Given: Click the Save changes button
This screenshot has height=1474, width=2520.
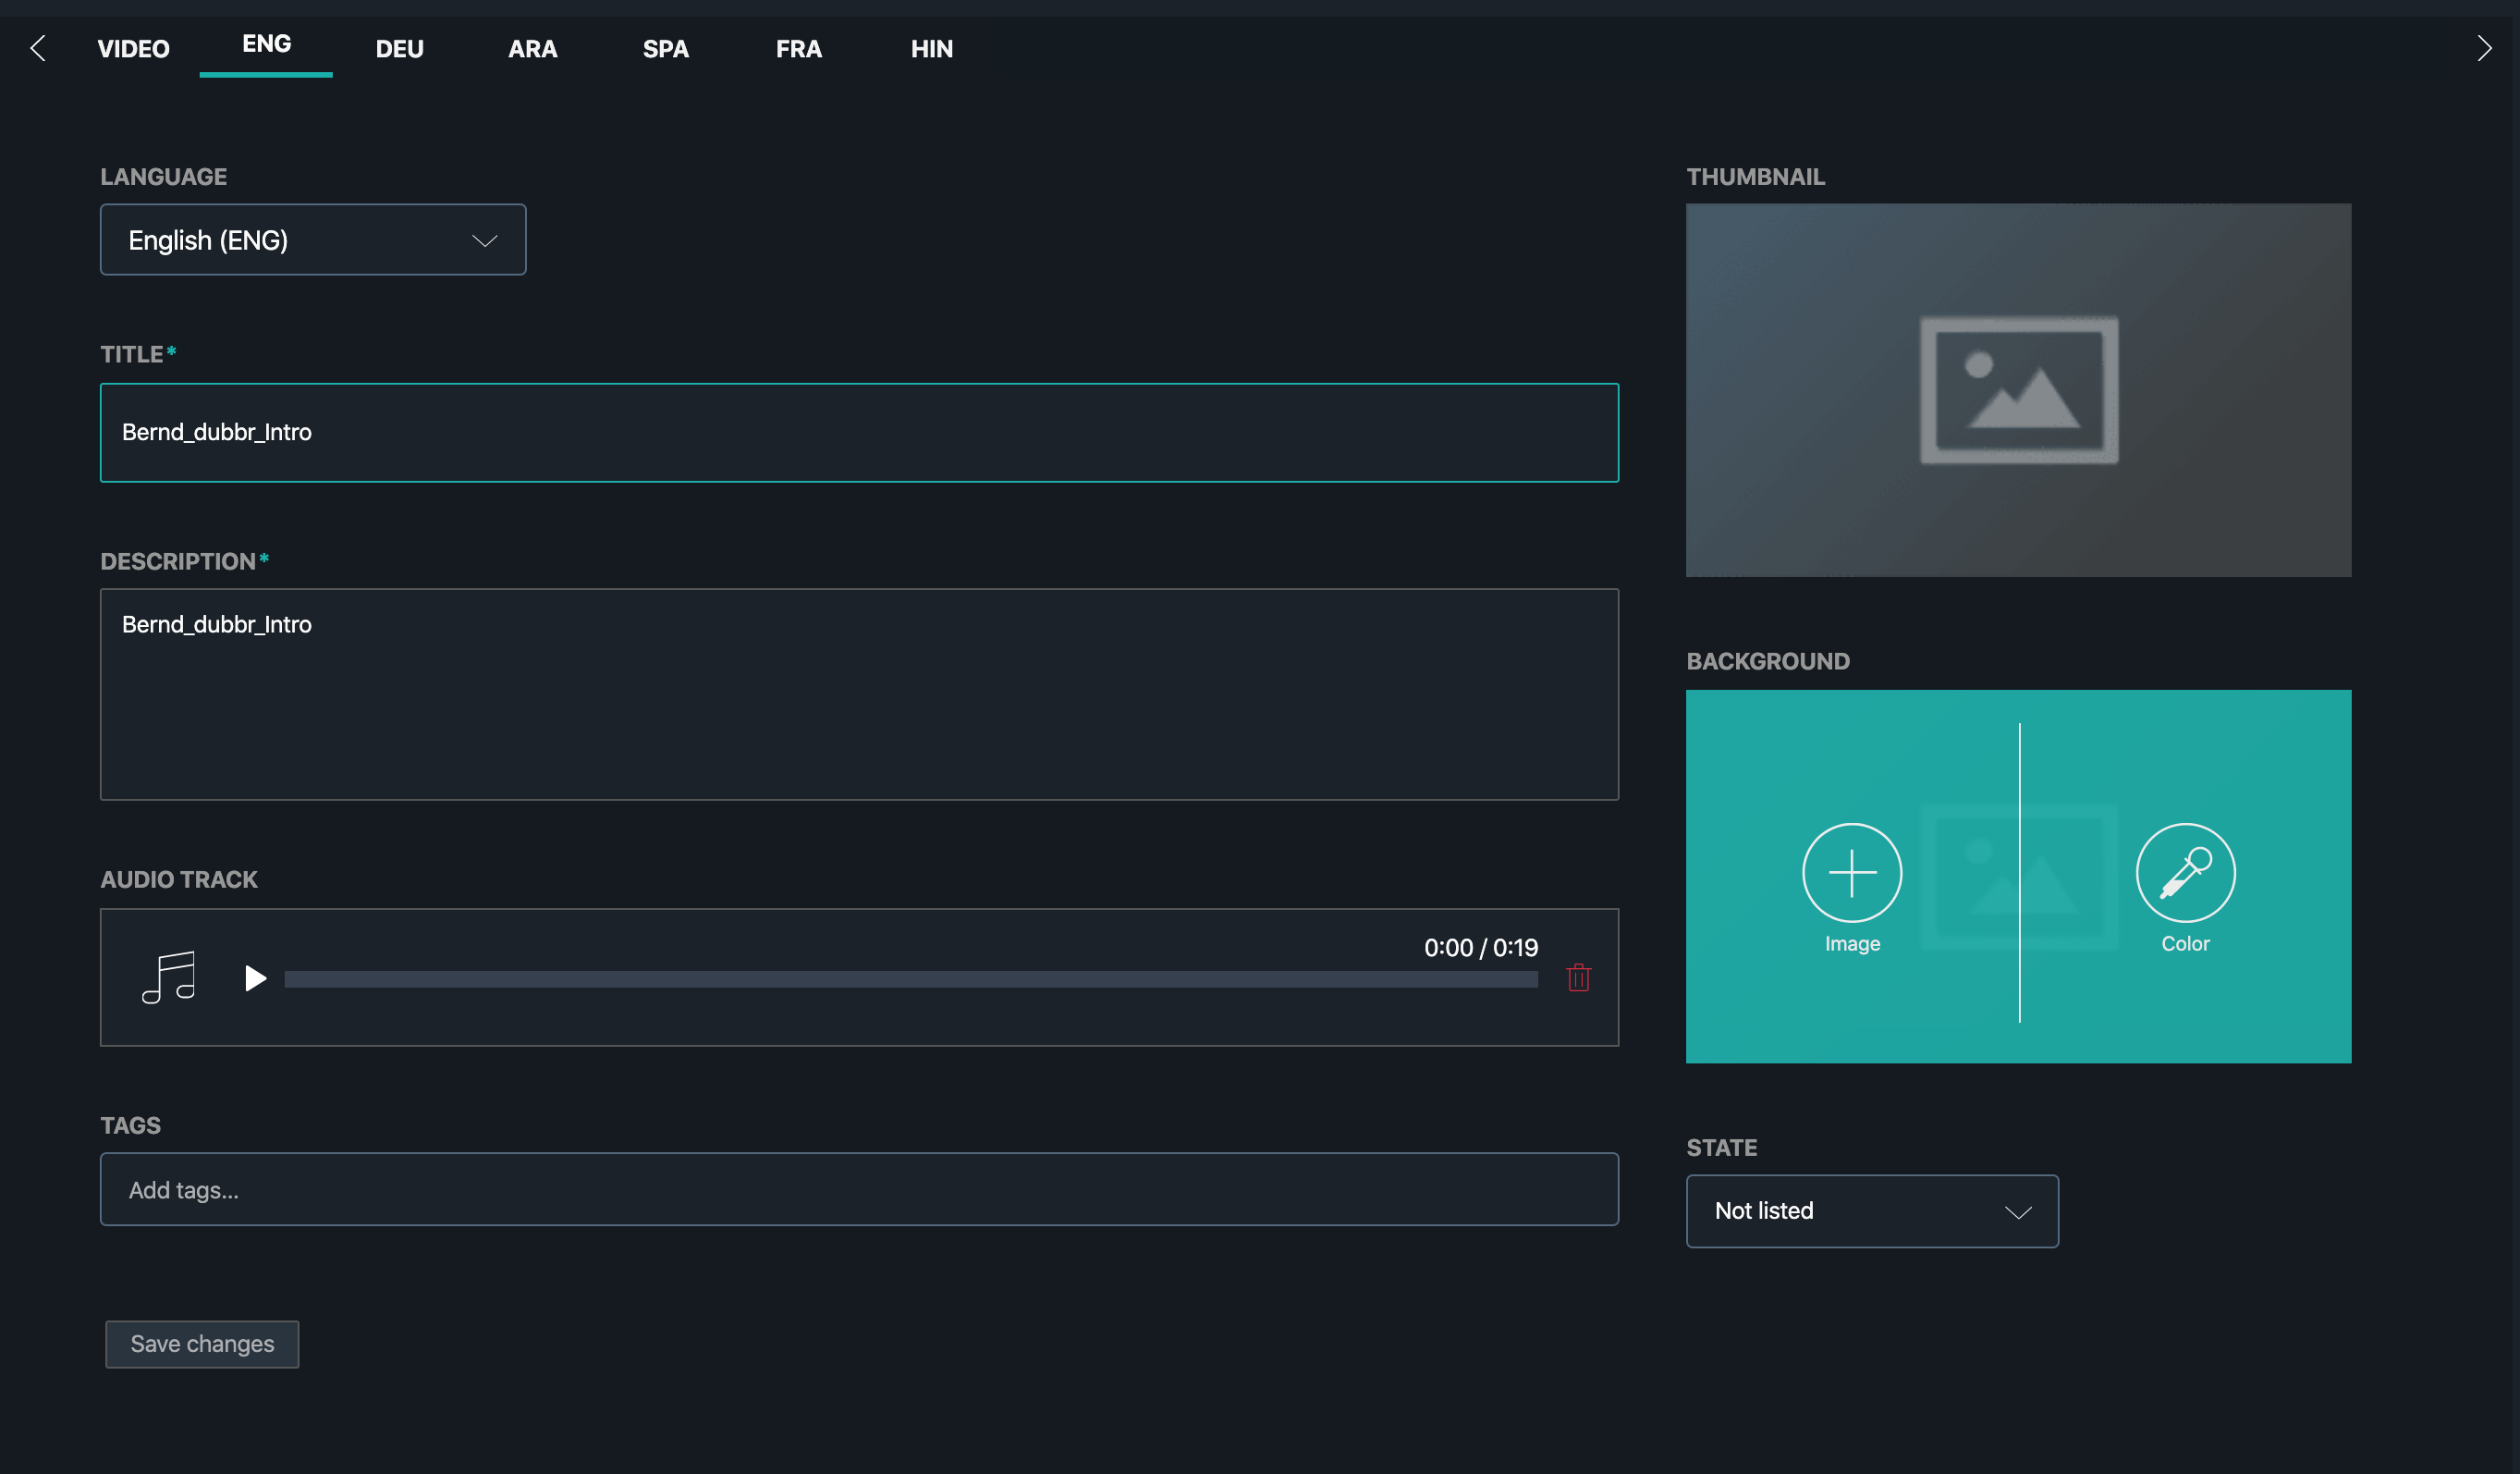Looking at the screenshot, I should point(202,1344).
